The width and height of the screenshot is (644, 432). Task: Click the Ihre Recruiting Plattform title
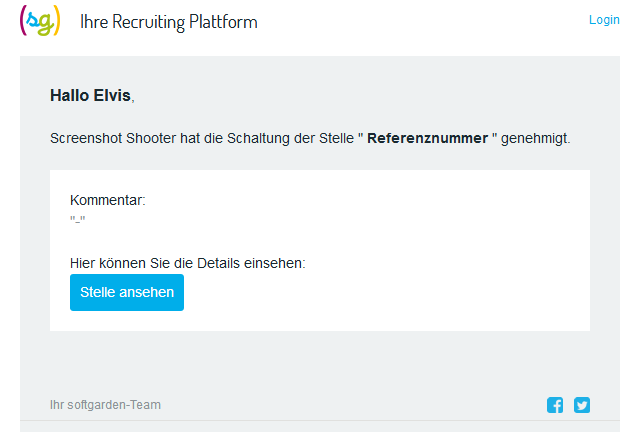(x=169, y=22)
